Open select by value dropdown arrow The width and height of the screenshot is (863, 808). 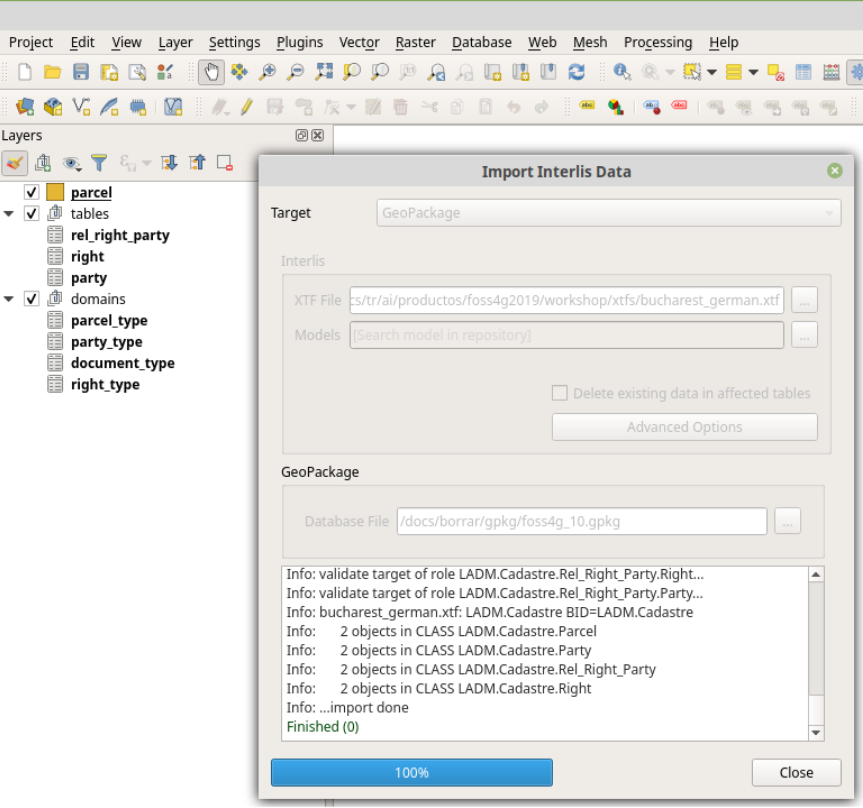[753, 72]
